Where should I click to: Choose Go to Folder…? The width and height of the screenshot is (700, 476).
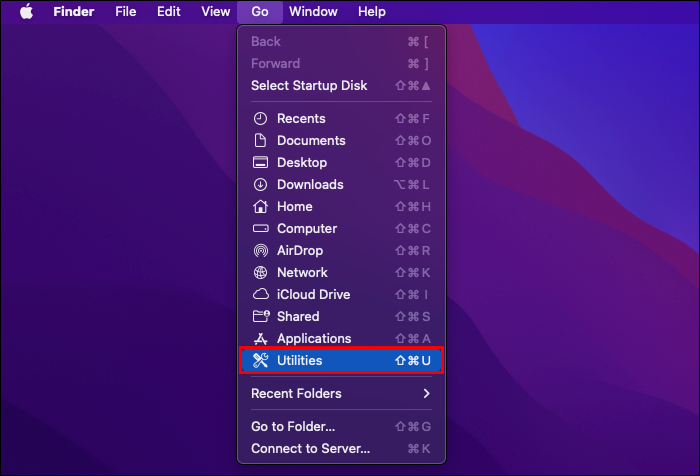(342, 426)
